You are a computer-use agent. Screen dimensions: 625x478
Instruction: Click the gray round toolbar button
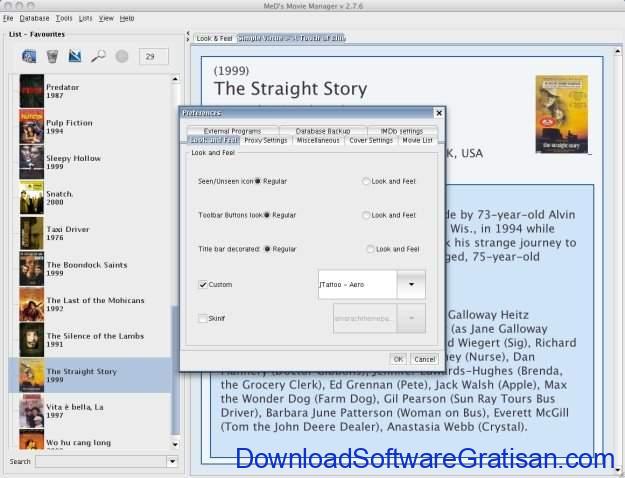(x=122, y=56)
